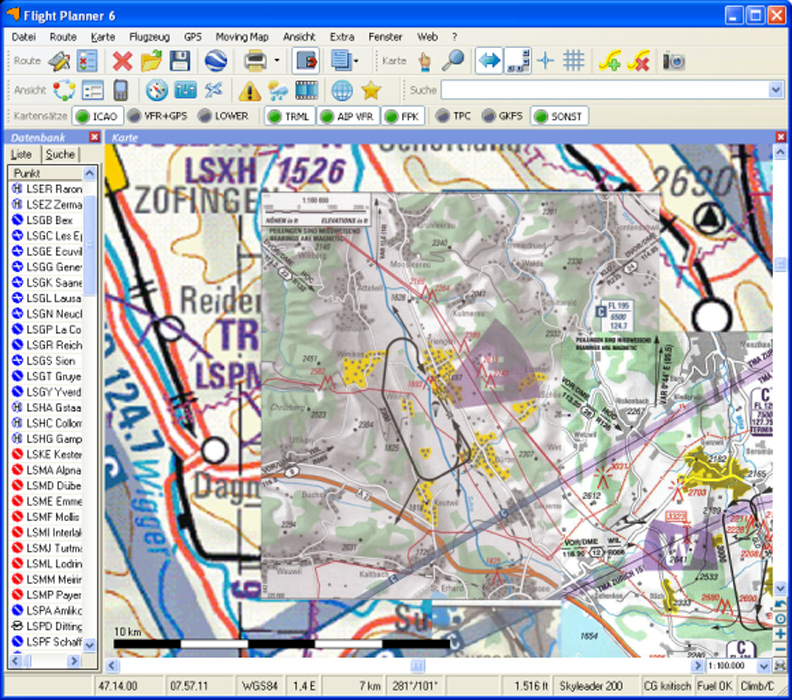
Task: Toggle the ICAO map set
Action: (97, 116)
